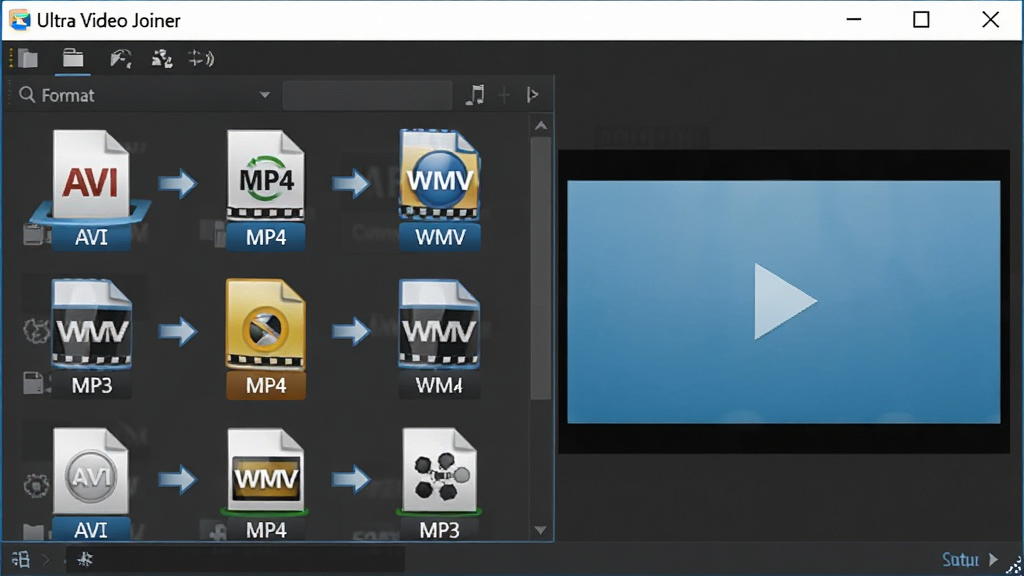Image resolution: width=1024 pixels, height=576 pixels.
Task: Click the small play marker icon
Action: (532, 95)
